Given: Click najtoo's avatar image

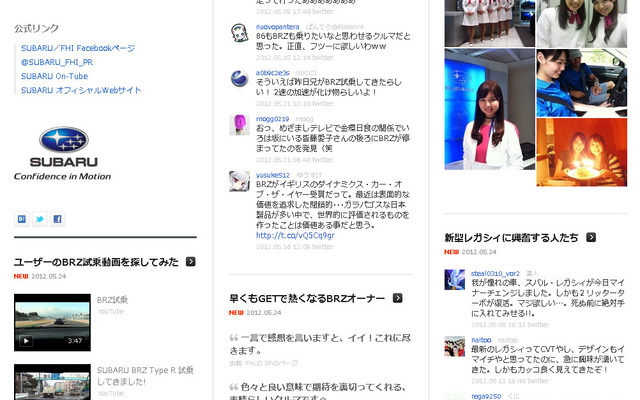Looking at the screenshot, I should click(x=454, y=346).
